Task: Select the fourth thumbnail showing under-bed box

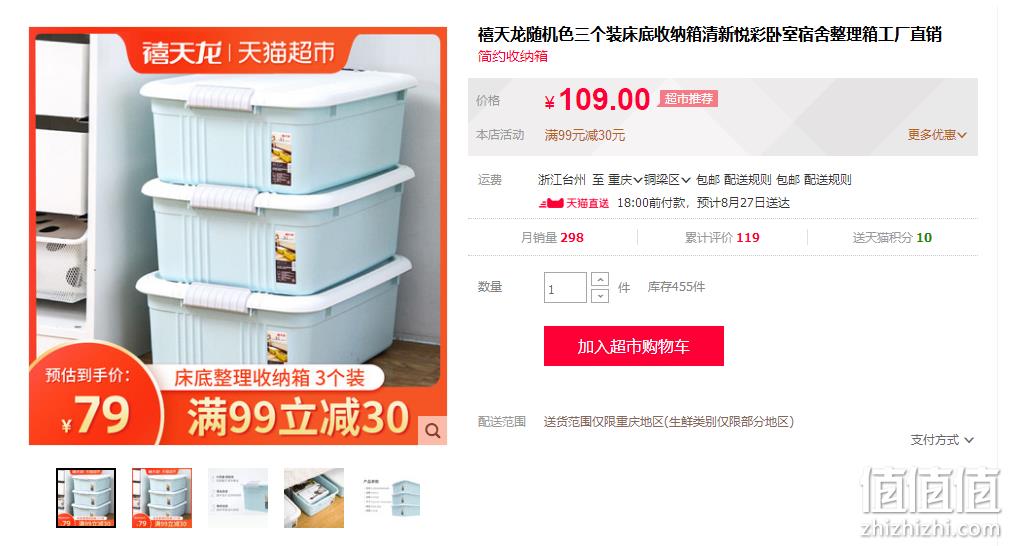Action: 314,498
